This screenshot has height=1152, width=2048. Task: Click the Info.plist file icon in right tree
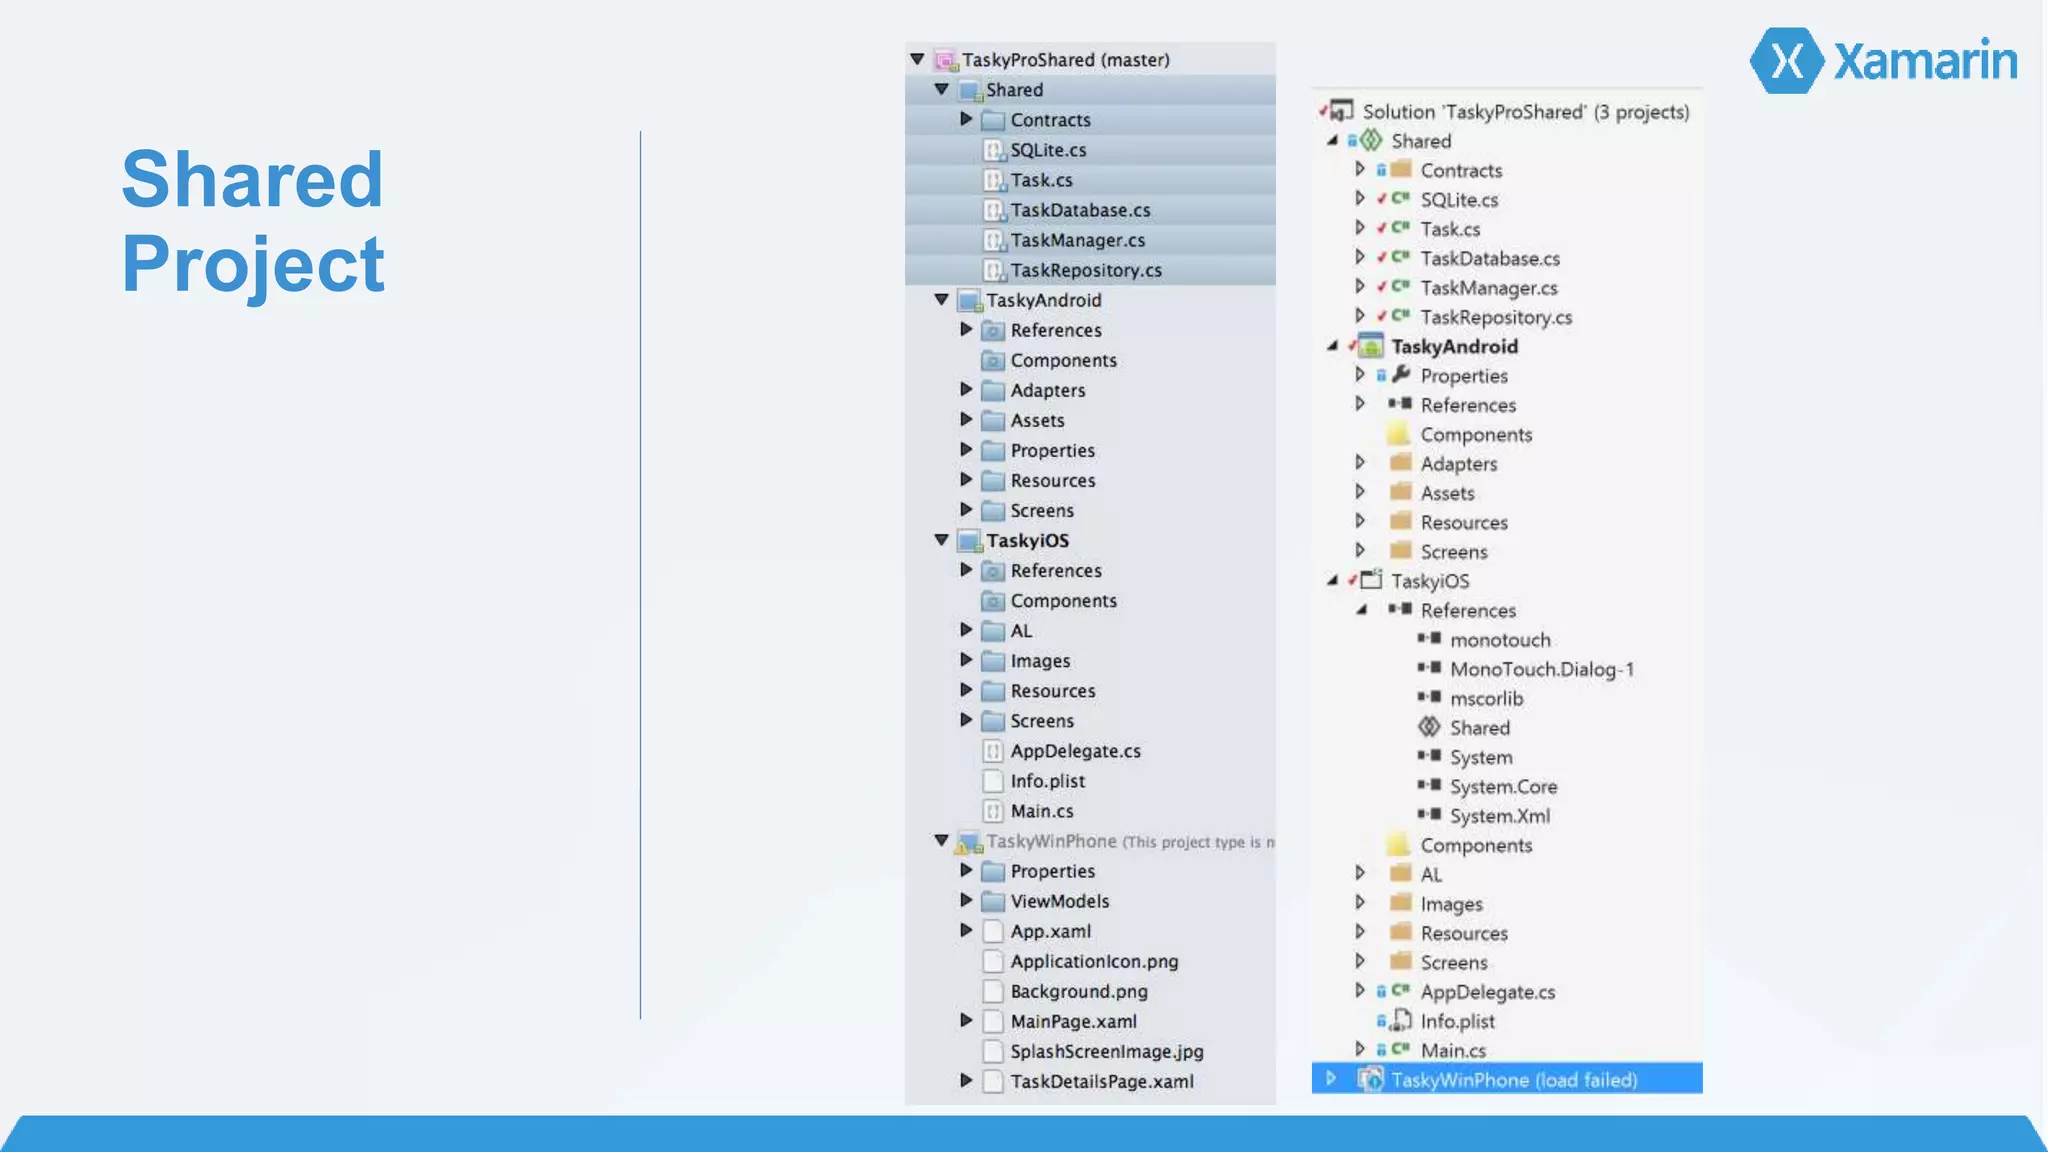[1402, 1021]
